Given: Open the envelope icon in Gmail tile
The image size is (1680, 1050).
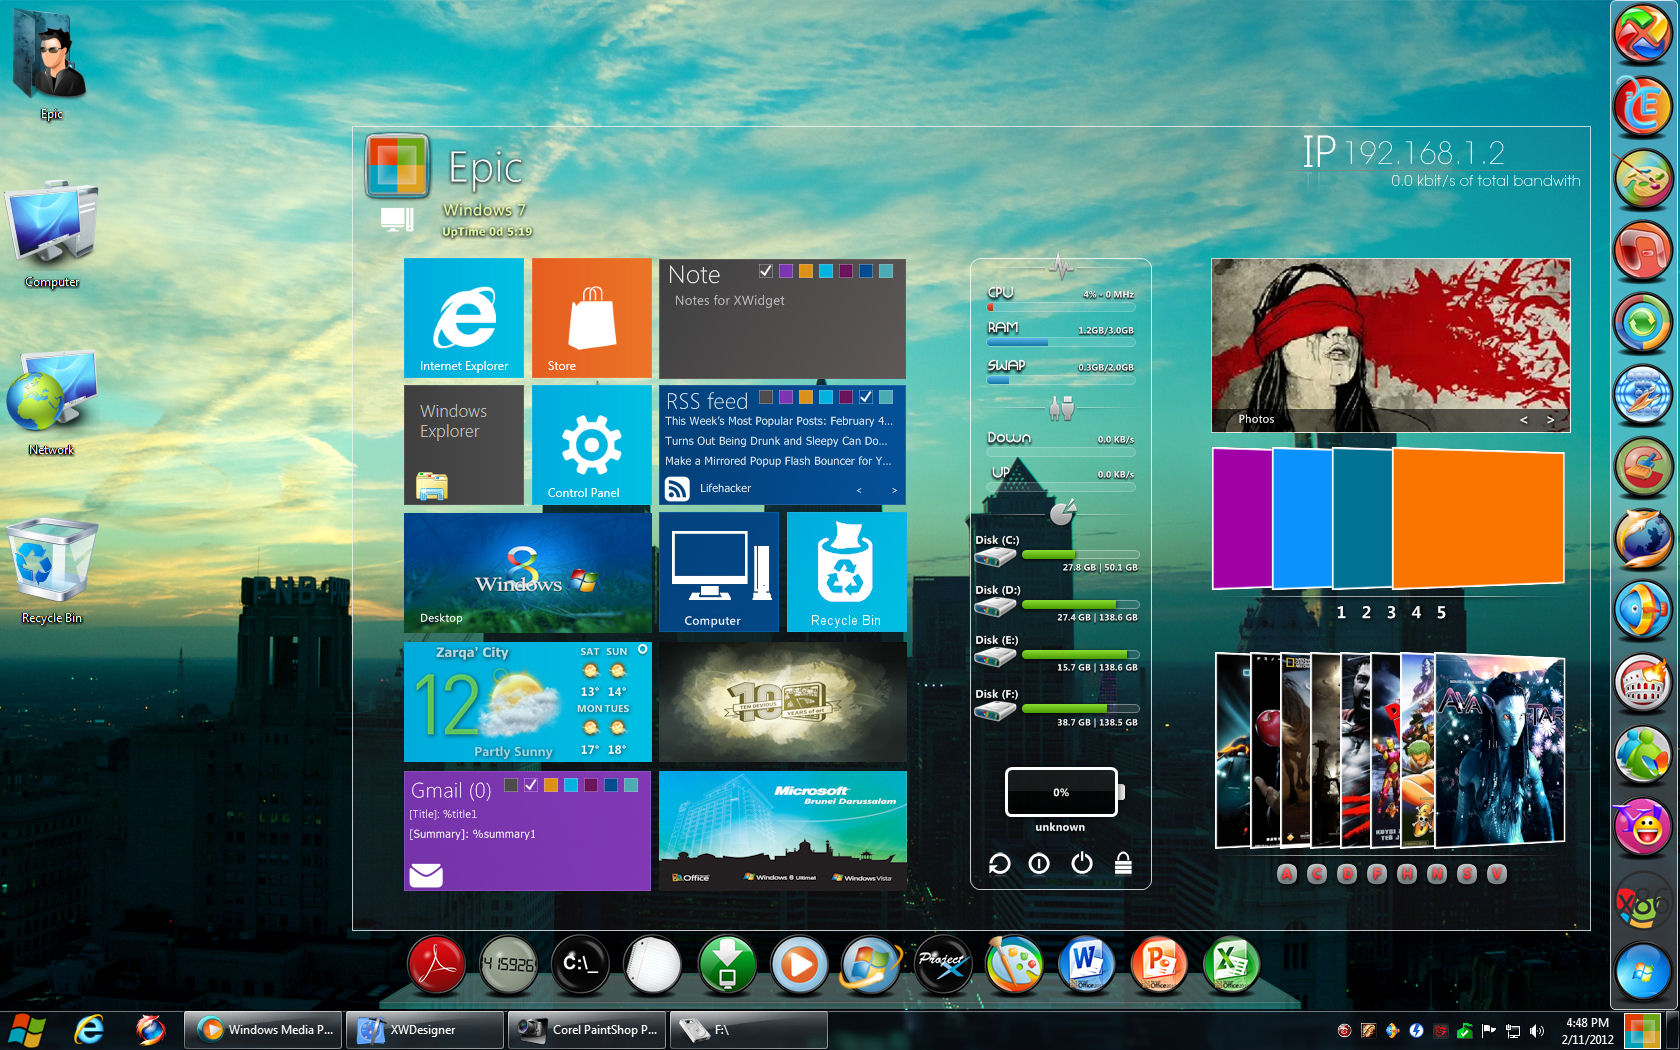Looking at the screenshot, I should click(x=426, y=875).
